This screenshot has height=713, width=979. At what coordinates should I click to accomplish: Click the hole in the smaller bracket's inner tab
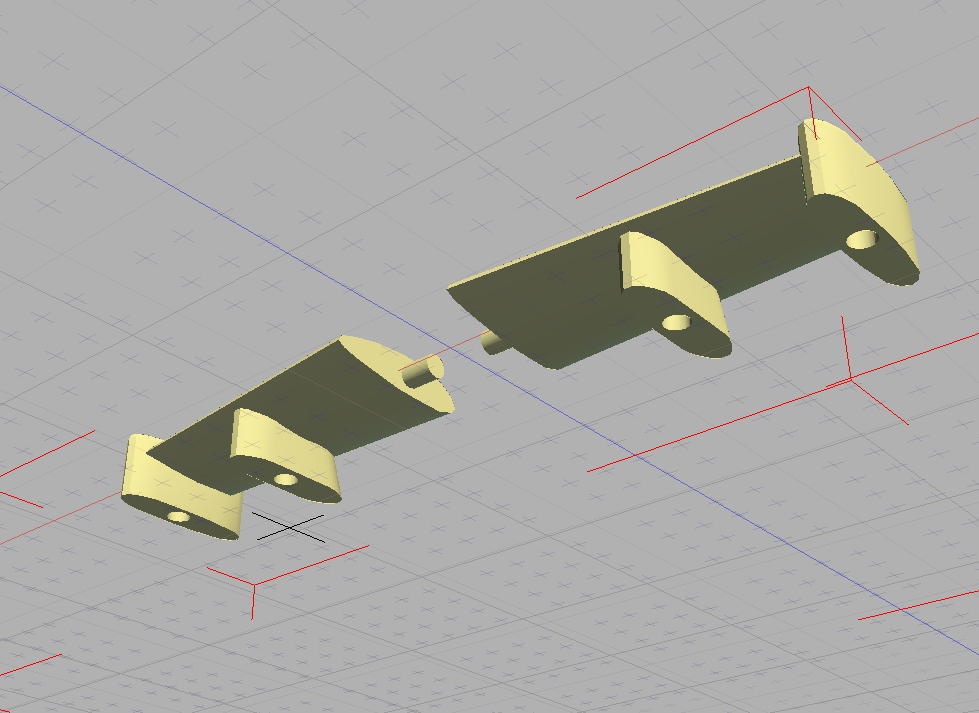coord(286,479)
